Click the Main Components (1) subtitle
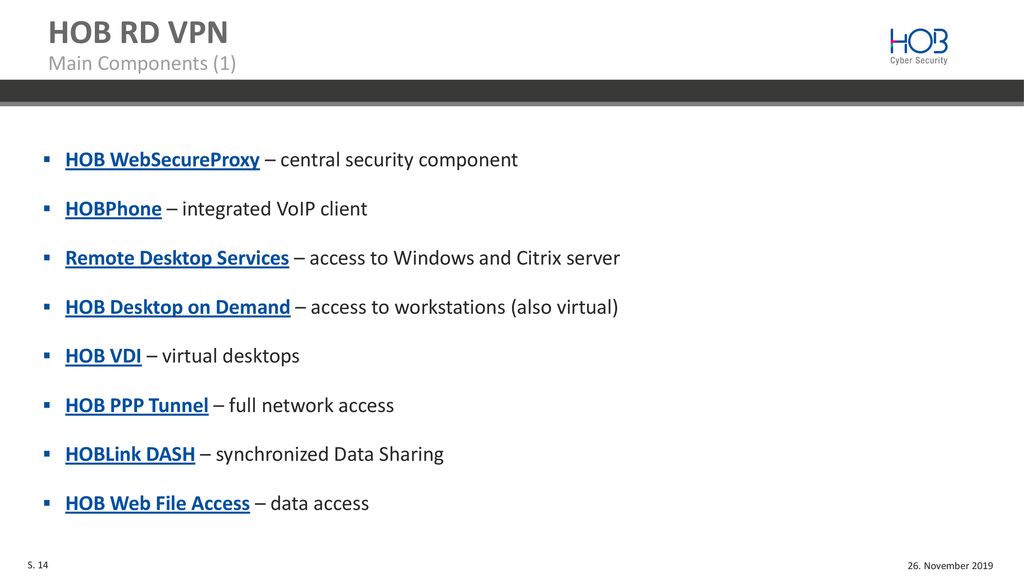1024x576 pixels. pyautogui.click(x=142, y=63)
